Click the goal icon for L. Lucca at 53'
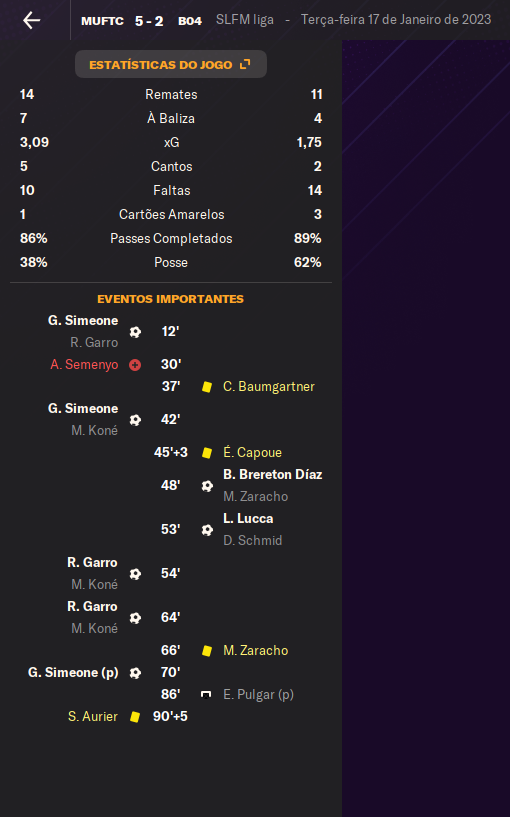This screenshot has height=817, width=510. pyautogui.click(x=207, y=529)
